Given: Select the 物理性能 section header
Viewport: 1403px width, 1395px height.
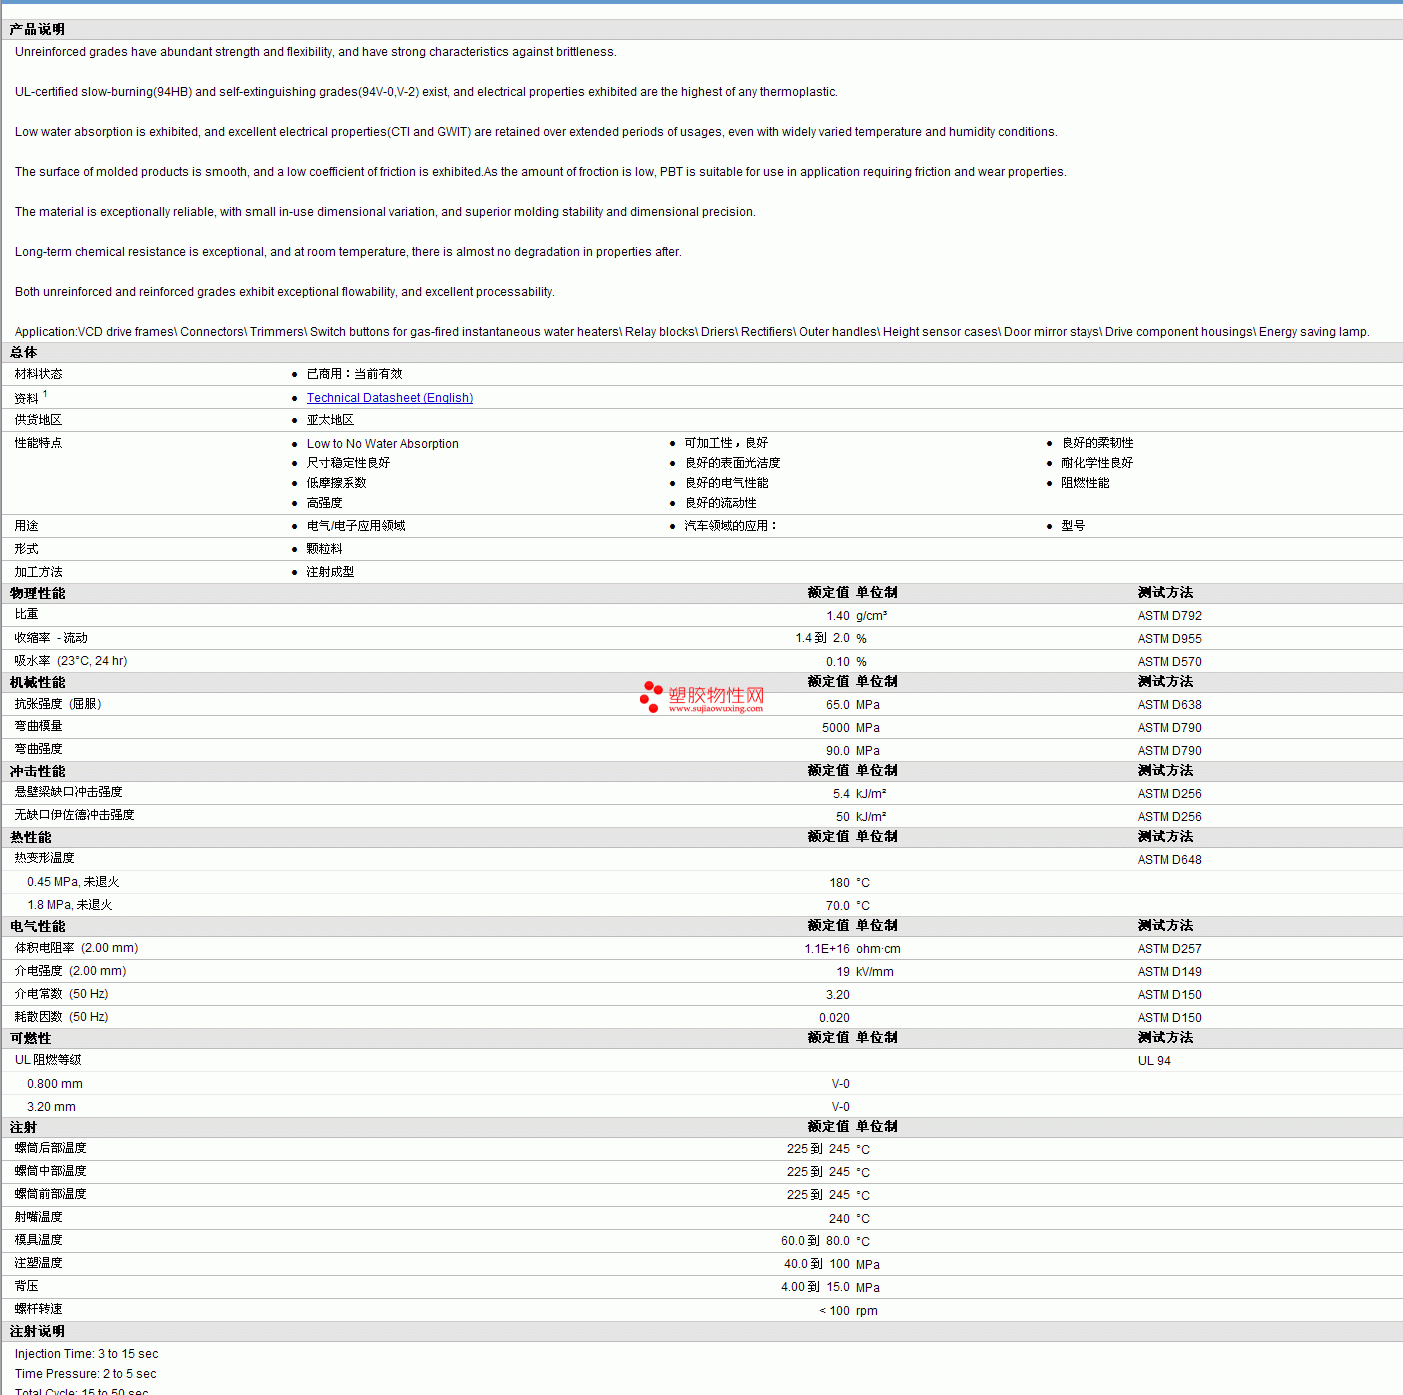Looking at the screenshot, I should tap(37, 594).
